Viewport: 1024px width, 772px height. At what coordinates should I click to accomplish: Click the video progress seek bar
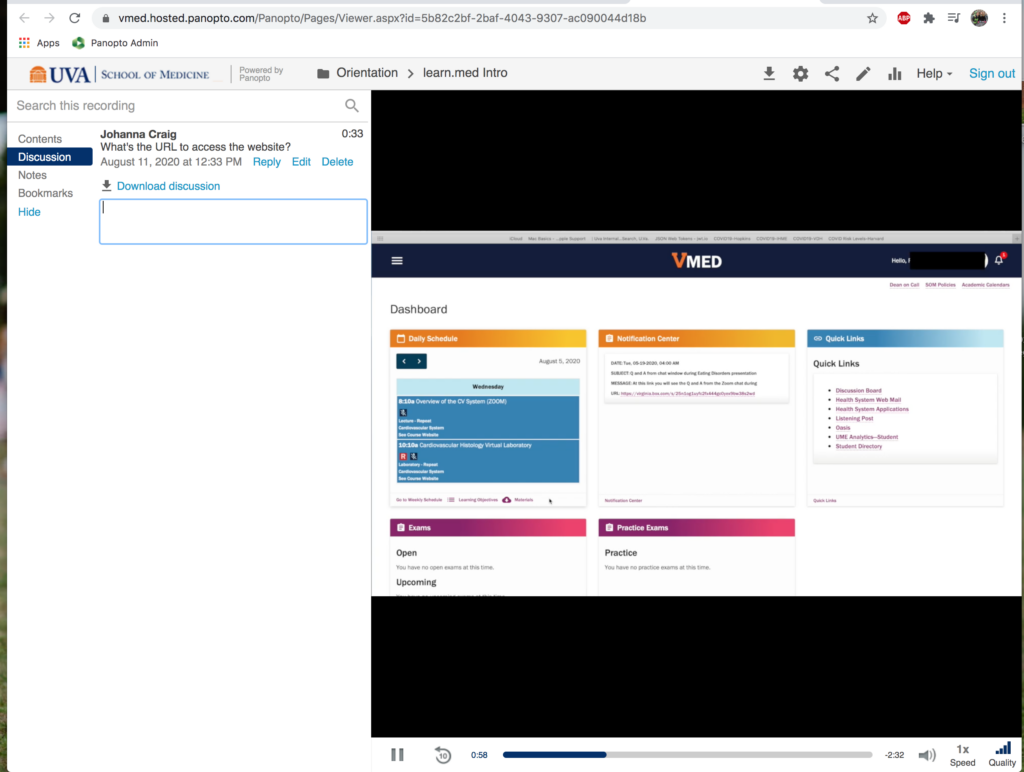coord(687,755)
